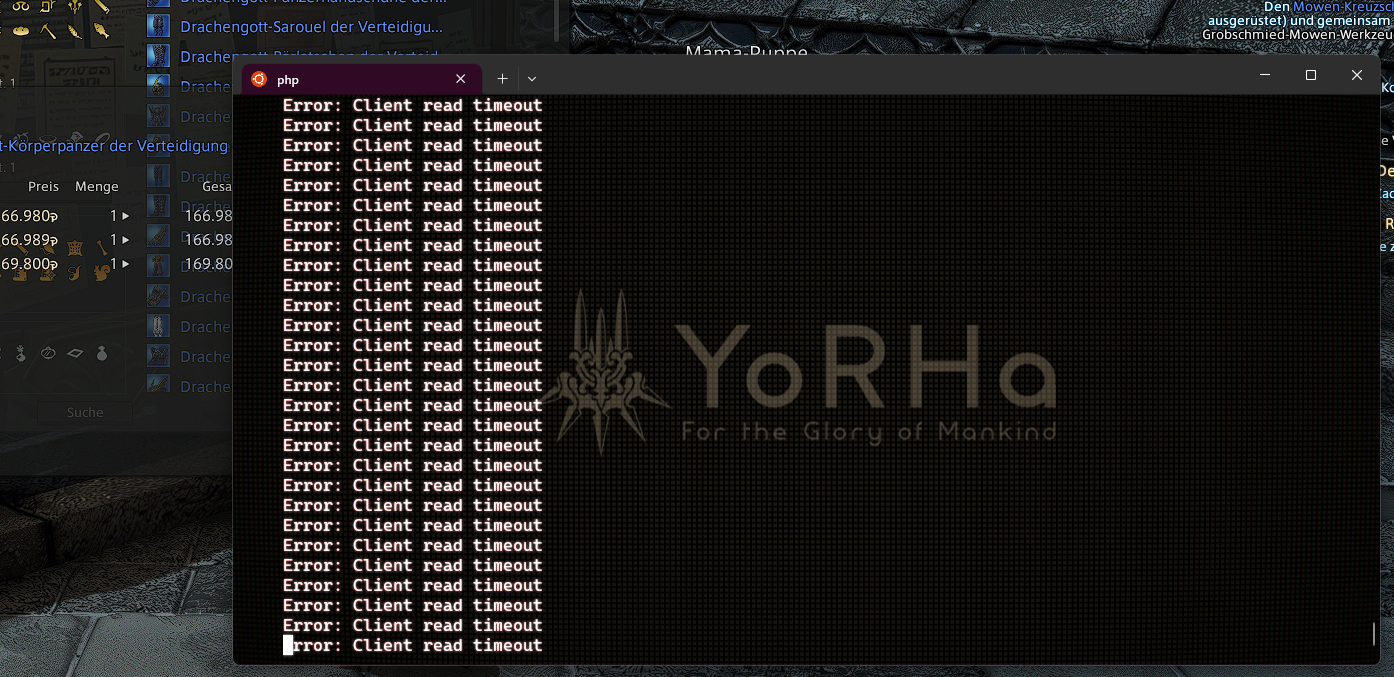Click the Menge column header

pos(97,186)
